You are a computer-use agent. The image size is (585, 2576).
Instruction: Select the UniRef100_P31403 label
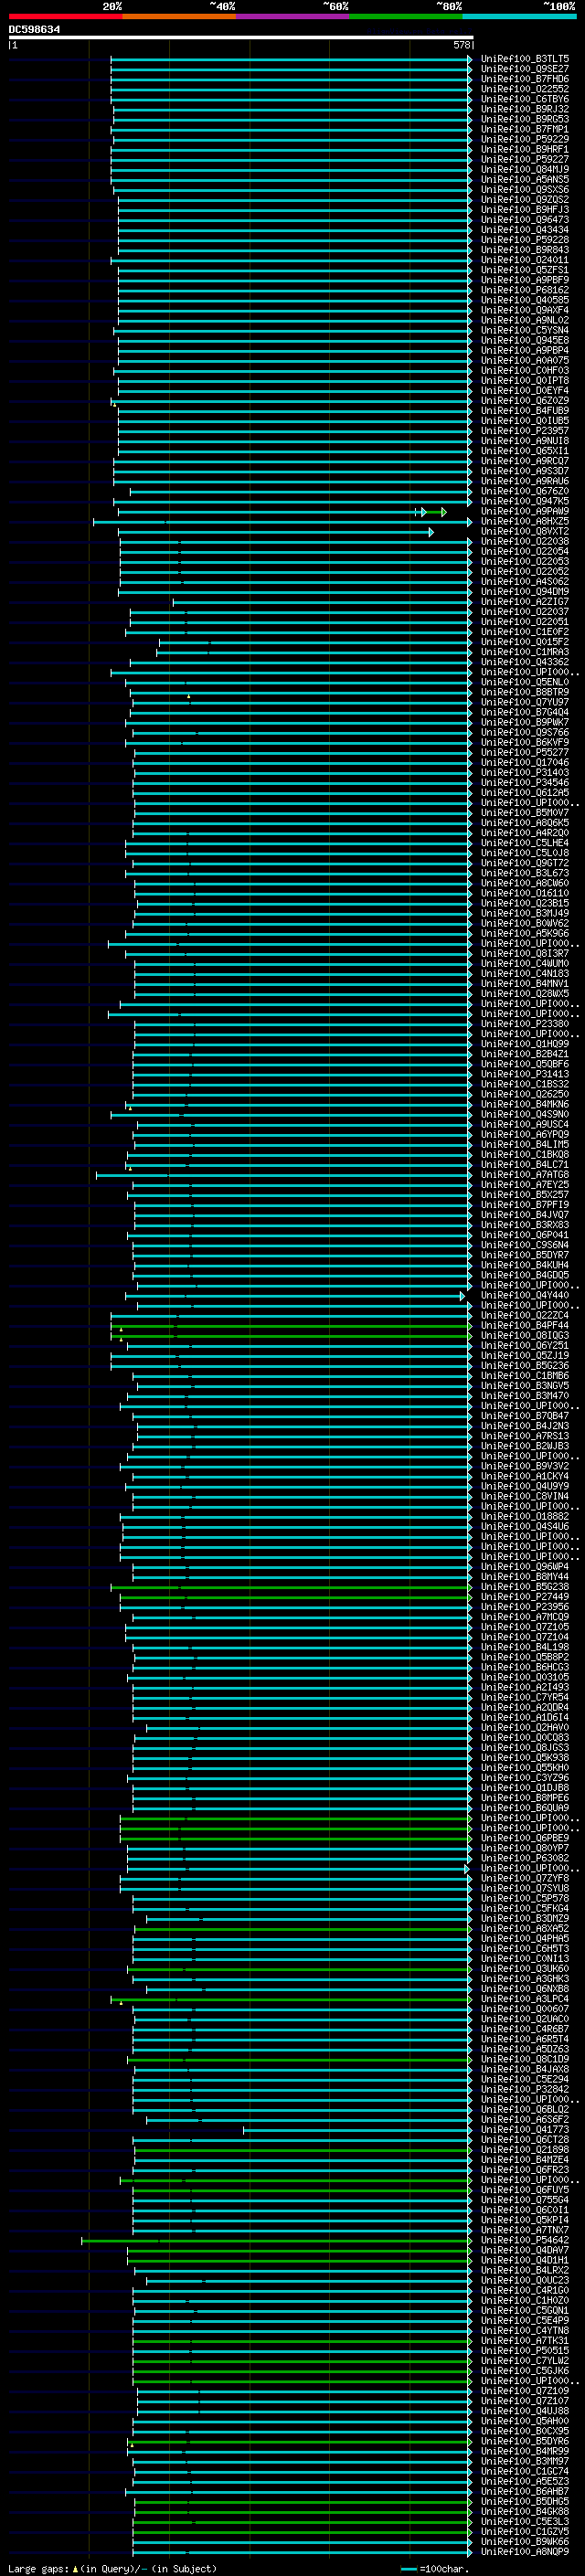pos(524,772)
